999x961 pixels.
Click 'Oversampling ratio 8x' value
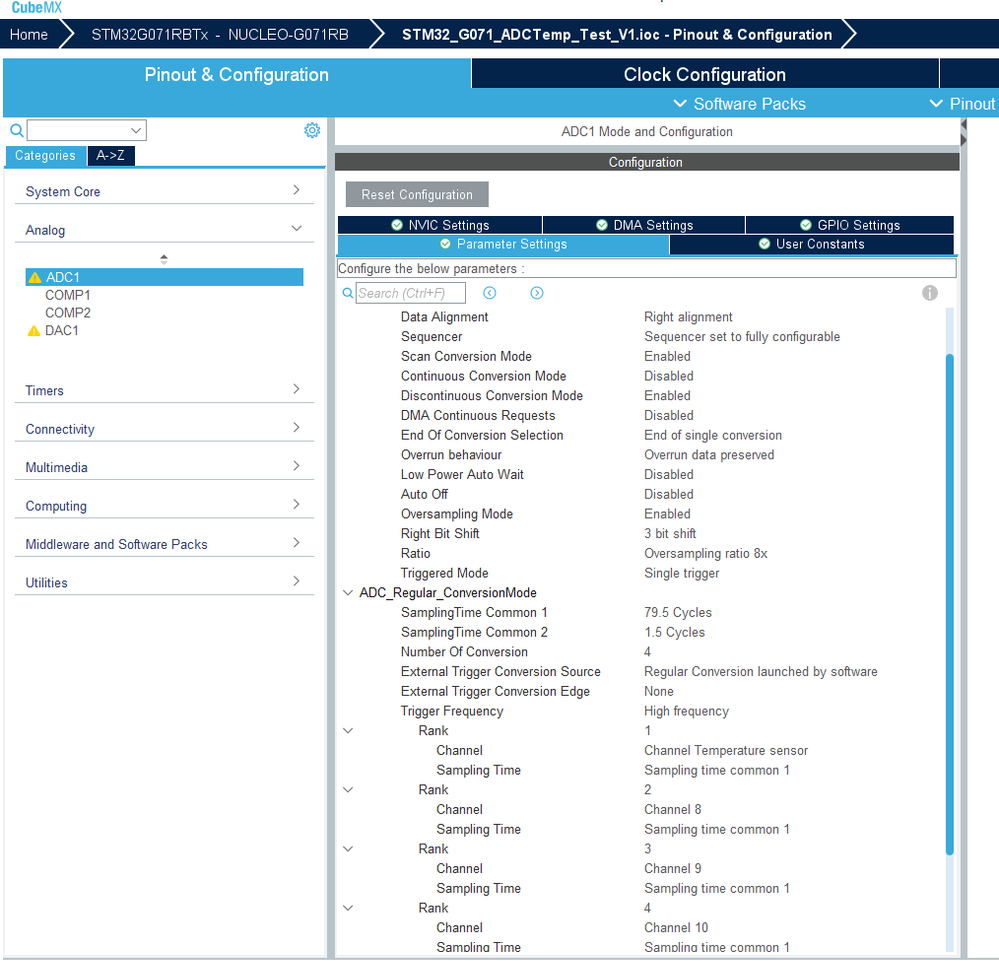pyautogui.click(x=706, y=553)
